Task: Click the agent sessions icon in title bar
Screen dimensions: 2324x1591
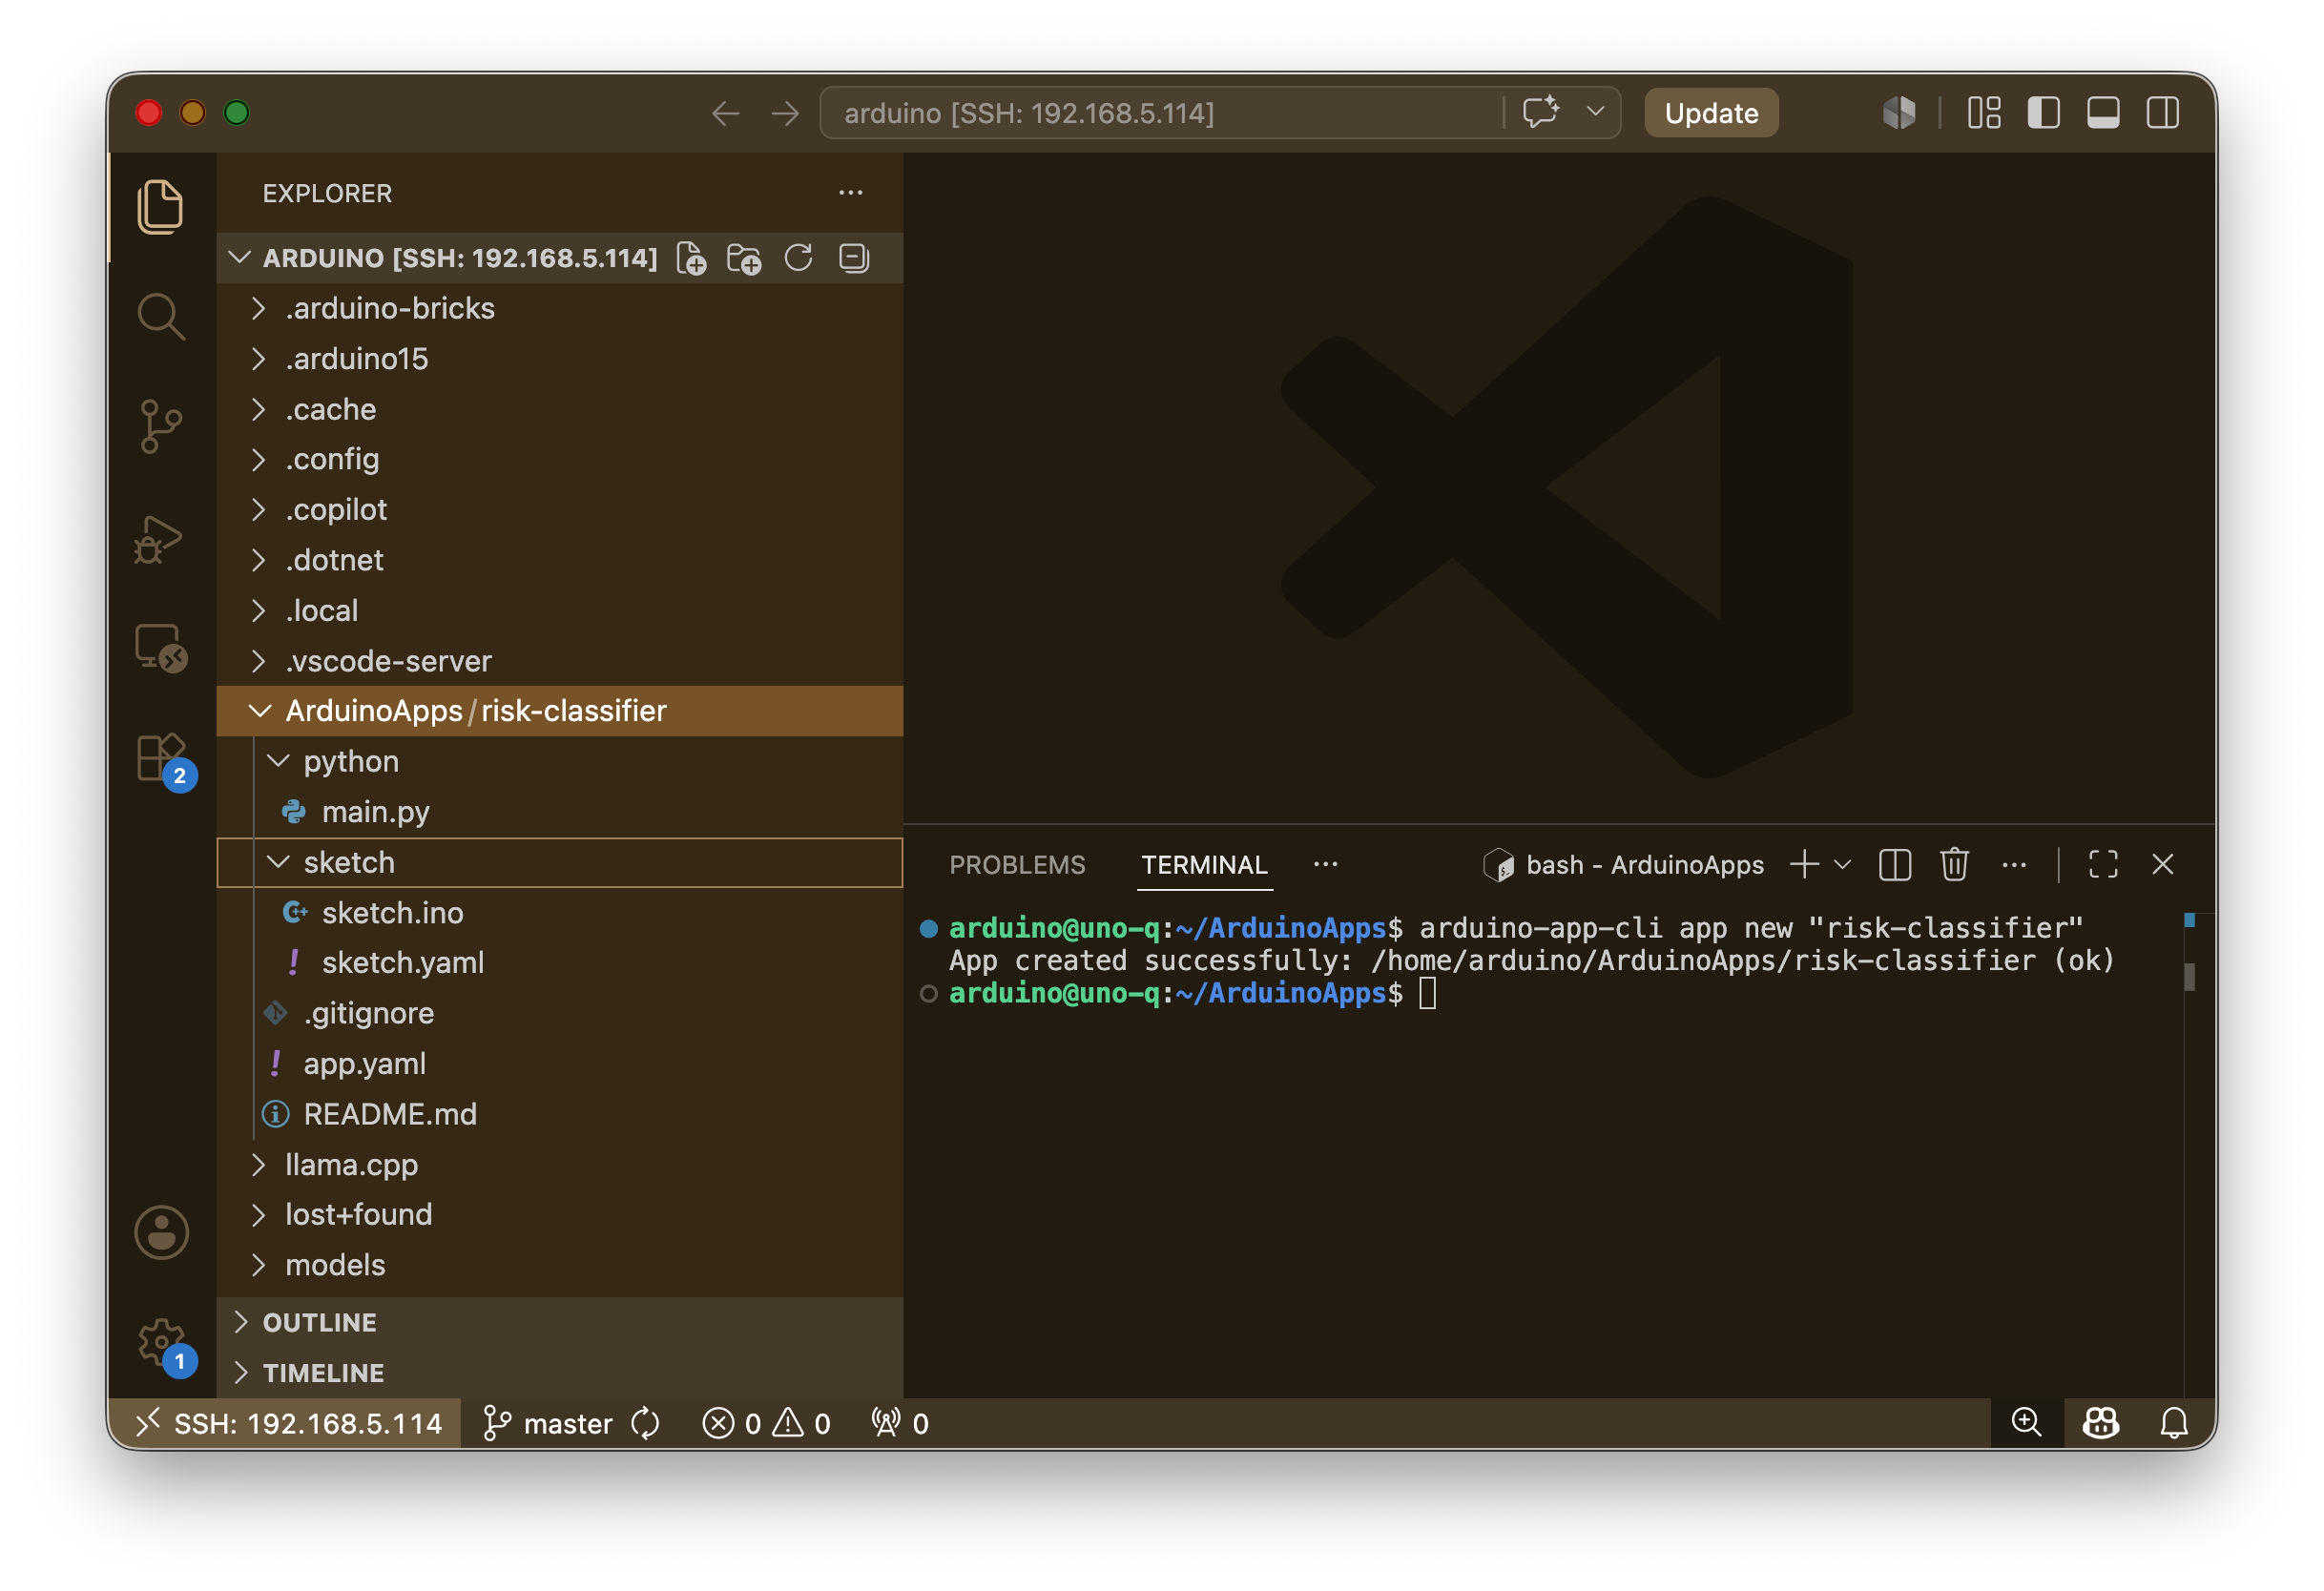Action: point(1899,113)
